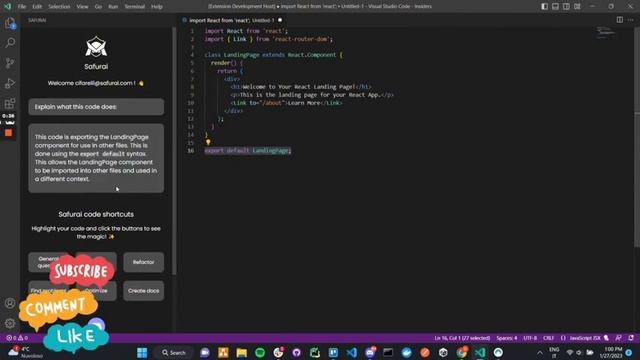This screenshot has height=360, width=640.
Task: Click the VS Code logo in title bar
Action: pos(7,6)
